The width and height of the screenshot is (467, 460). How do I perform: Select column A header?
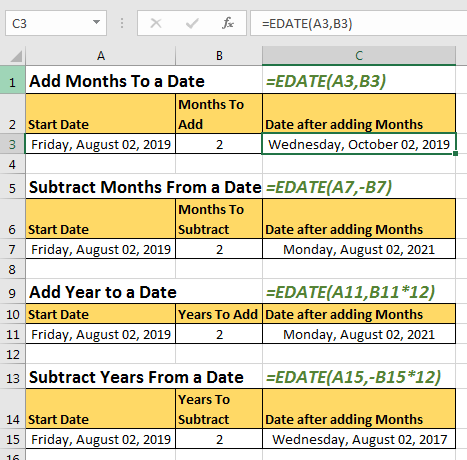pyautogui.click(x=101, y=56)
